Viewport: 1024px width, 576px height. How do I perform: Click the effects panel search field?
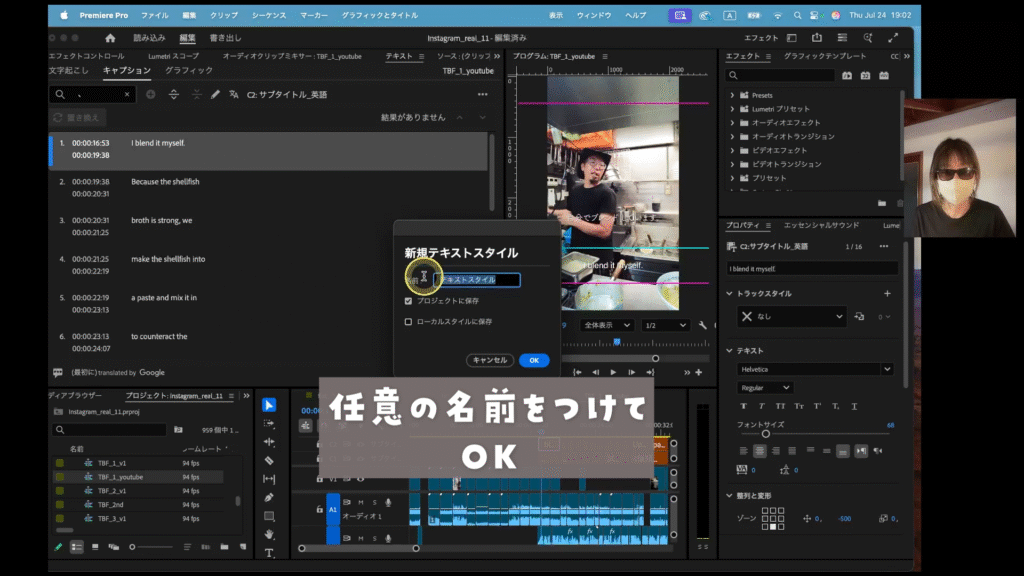(x=781, y=76)
